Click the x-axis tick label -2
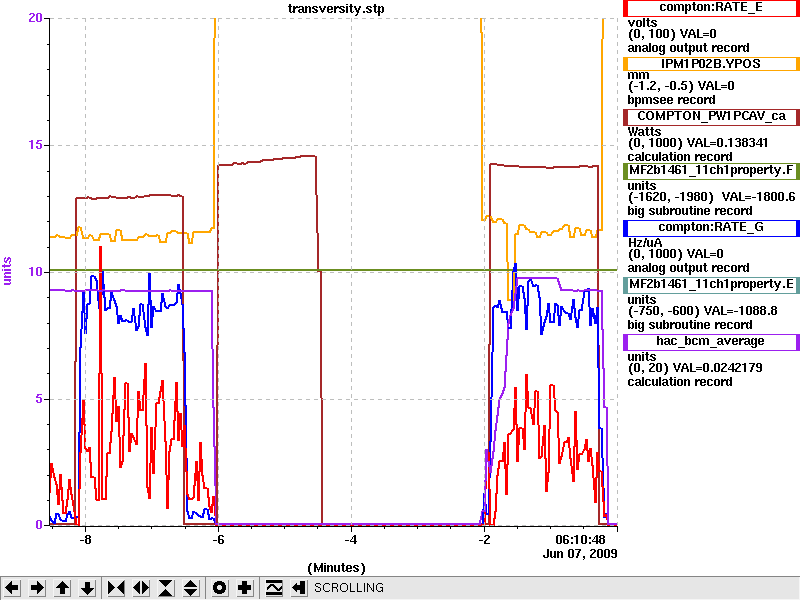The image size is (800, 600). [484, 540]
